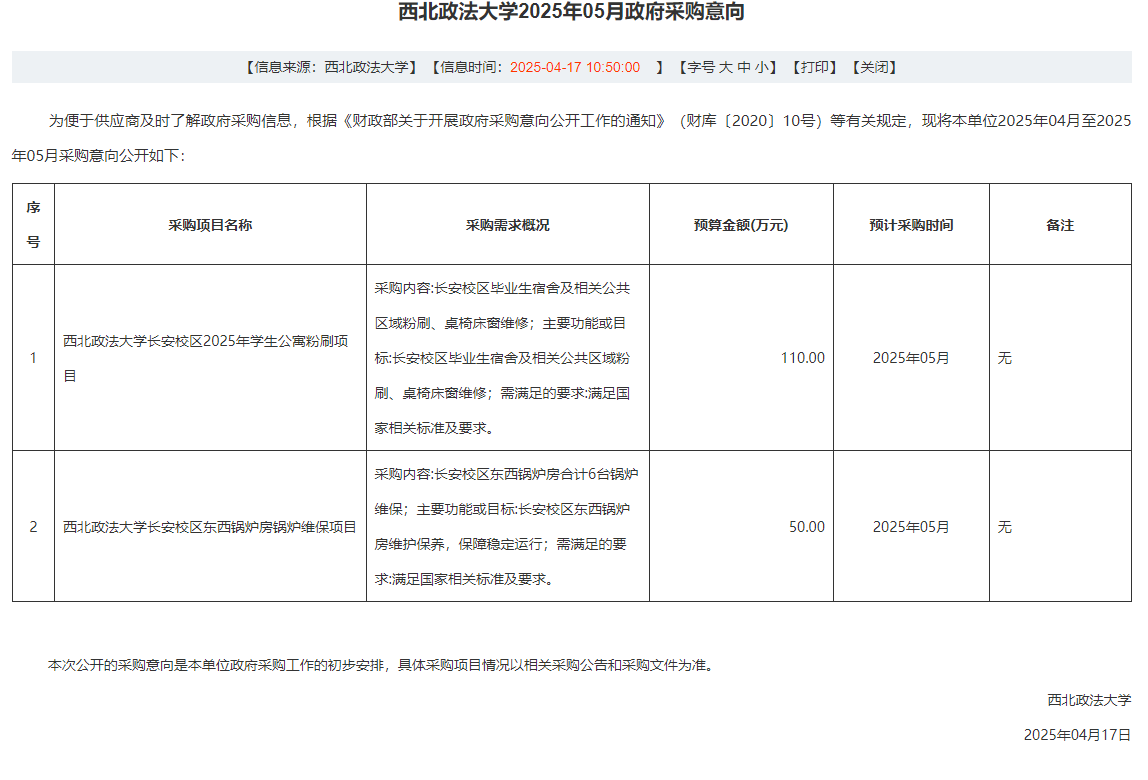Click the closing note starting 本次公开的采购意向
This screenshot has height=780, width=1148.
tap(381, 665)
